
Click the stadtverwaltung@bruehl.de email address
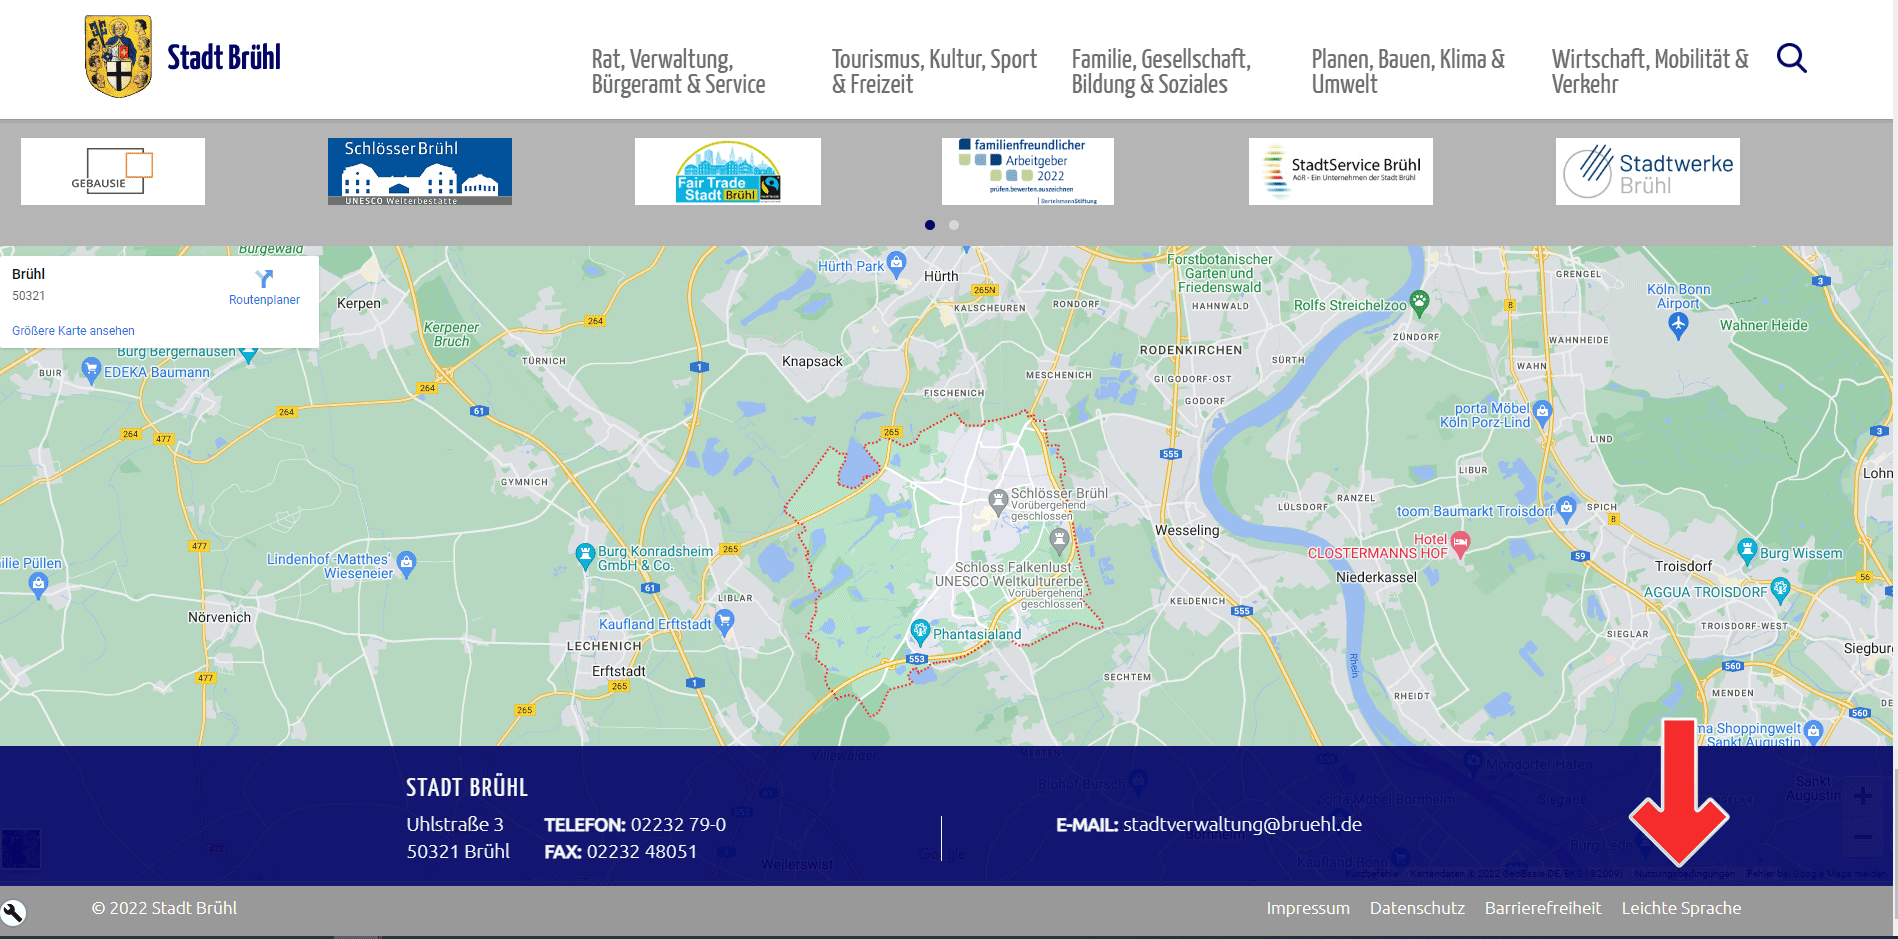(1242, 824)
